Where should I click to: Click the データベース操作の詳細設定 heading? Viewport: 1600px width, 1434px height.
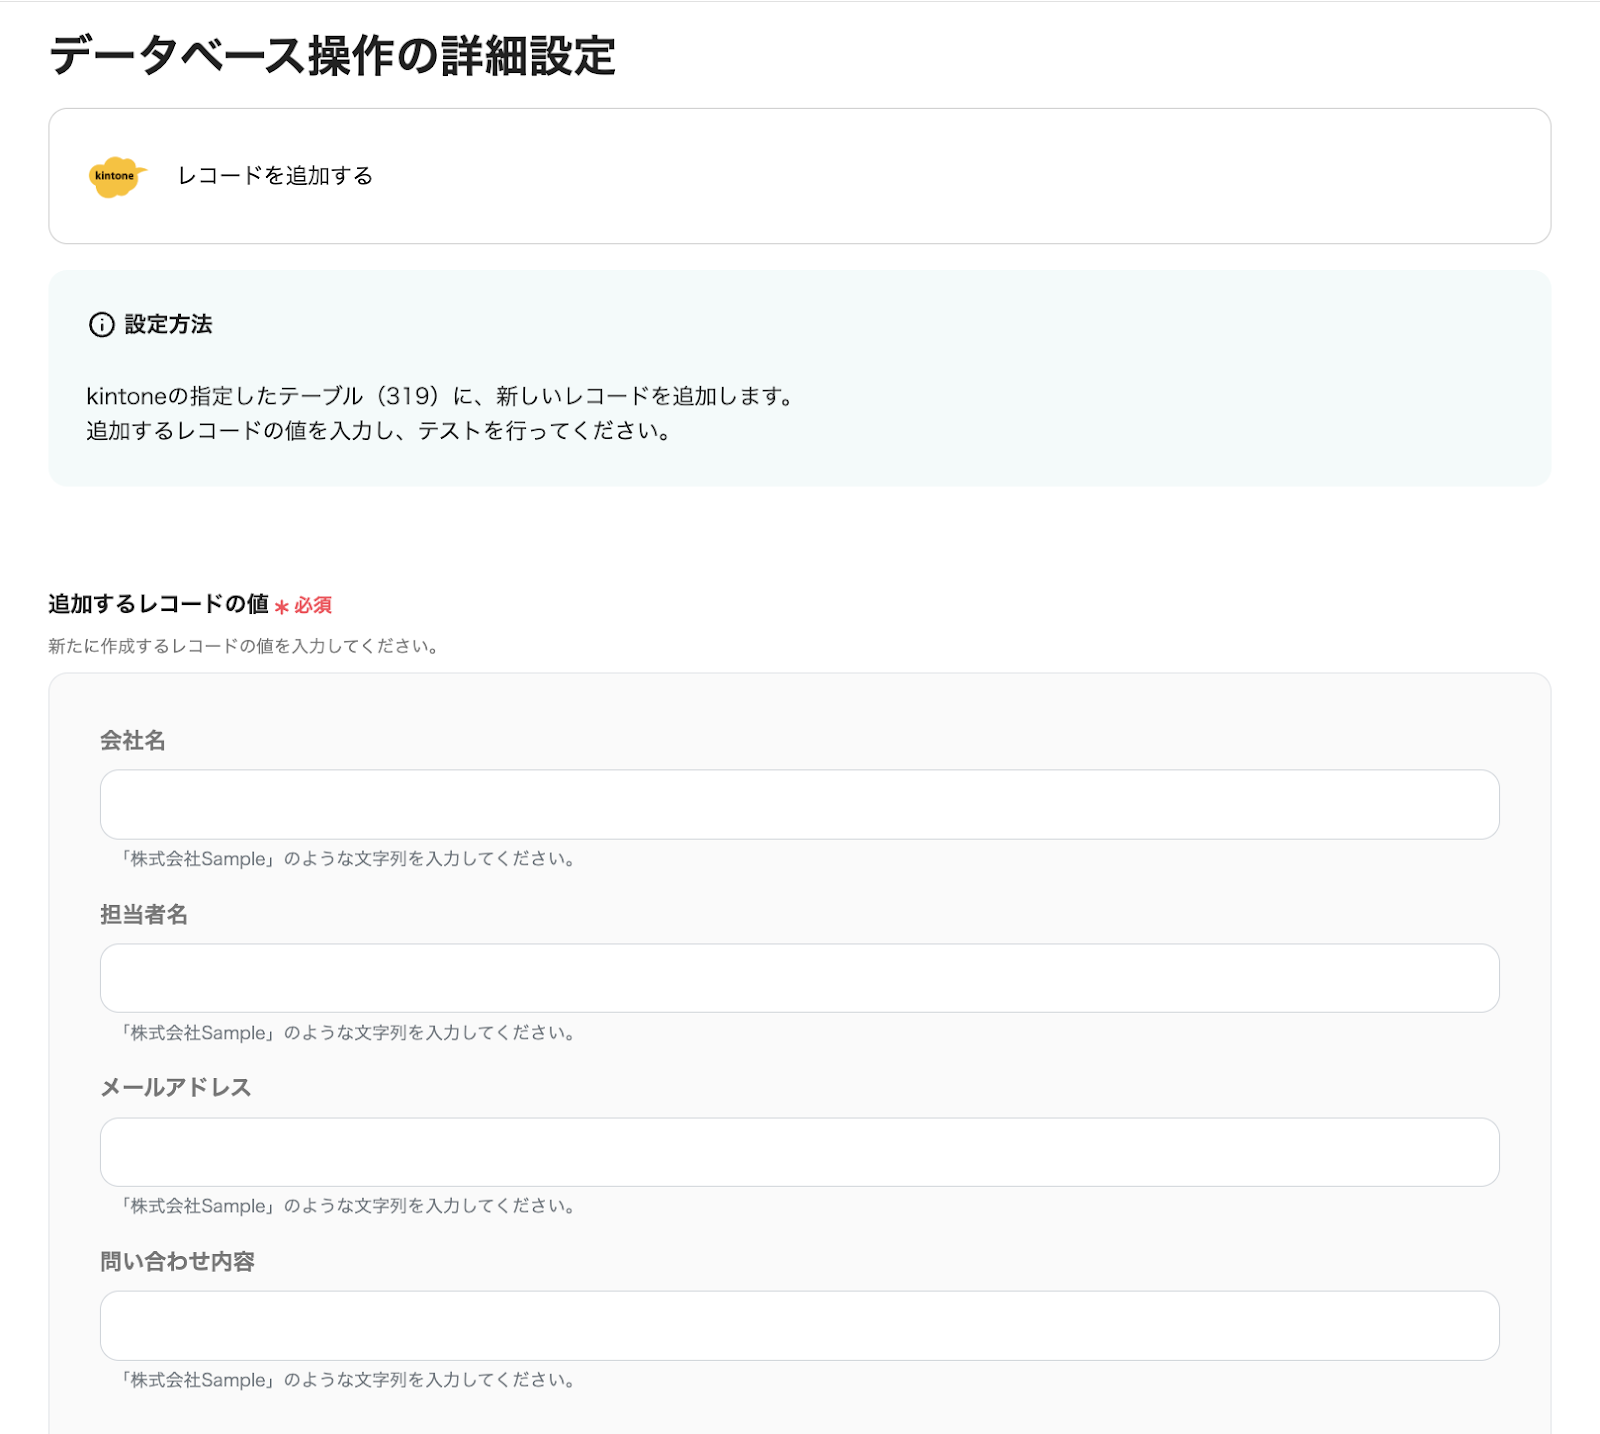(x=332, y=55)
